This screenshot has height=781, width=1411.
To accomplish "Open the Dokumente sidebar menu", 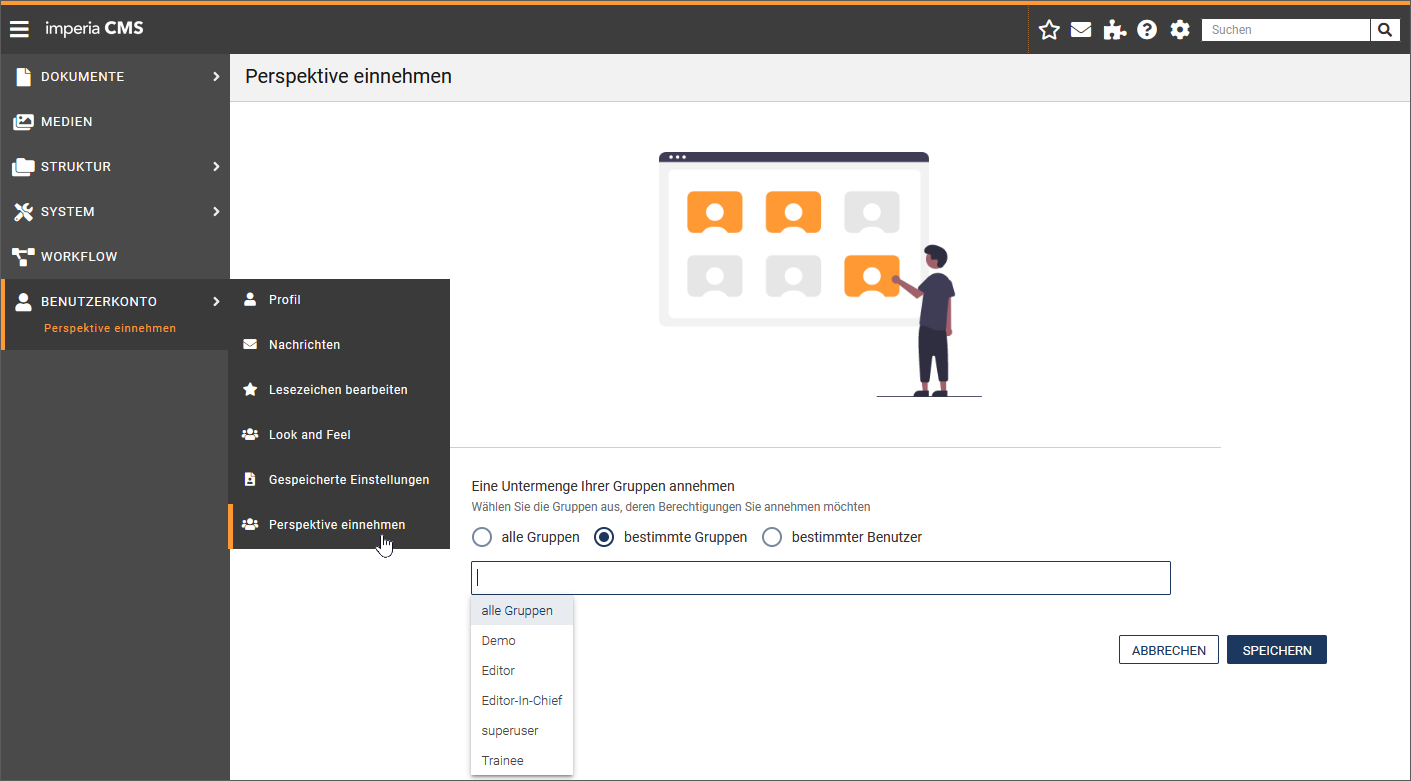I will 115,77.
